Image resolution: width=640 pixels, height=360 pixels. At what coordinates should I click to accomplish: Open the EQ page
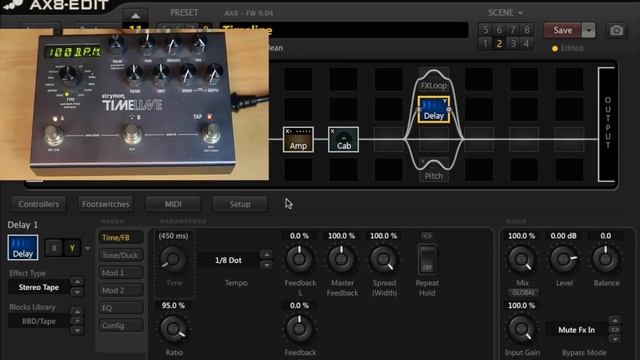(121, 308)
